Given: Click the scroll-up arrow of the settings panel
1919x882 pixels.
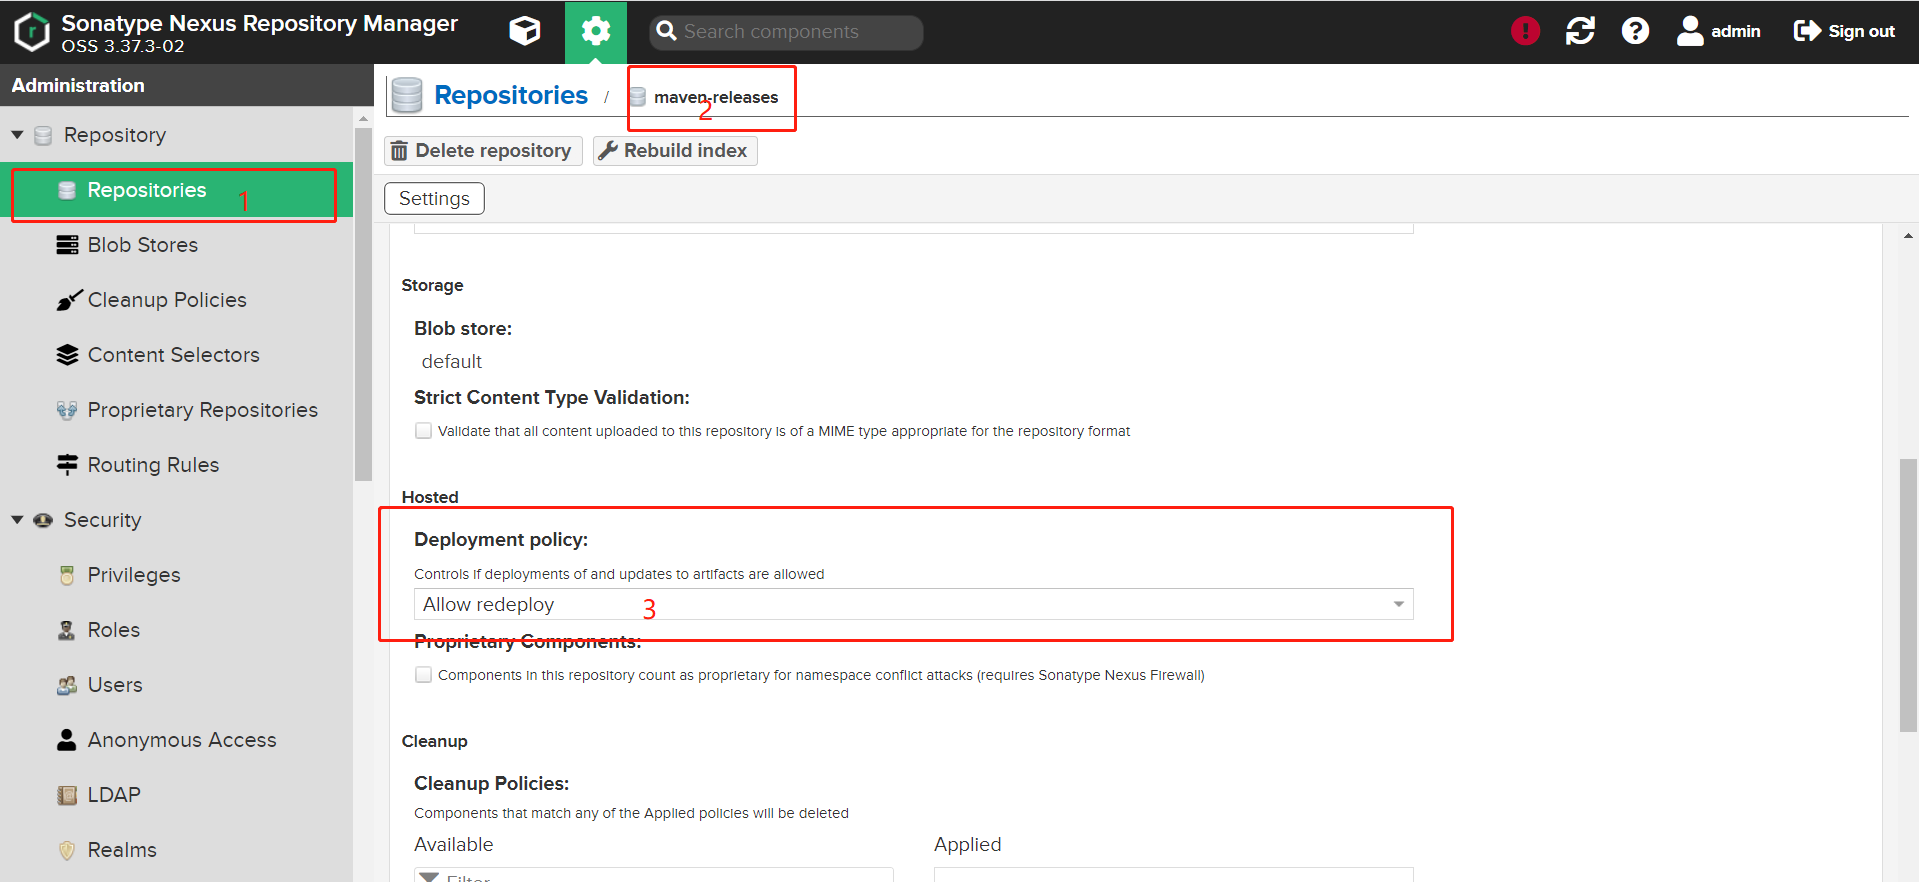Looking at the screenshot, I should 1908,237.
